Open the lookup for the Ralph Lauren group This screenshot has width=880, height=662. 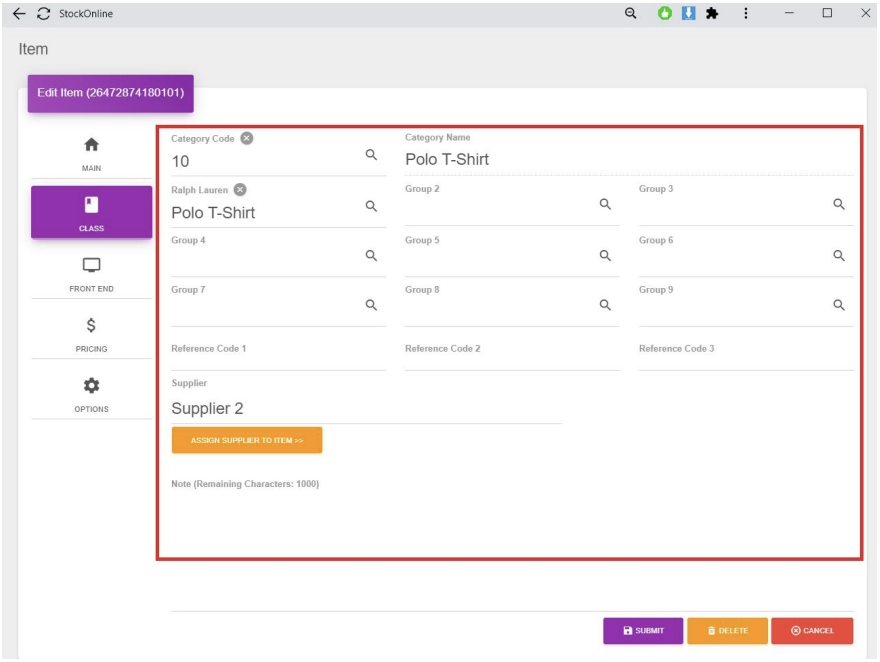[x=370, y=206]
